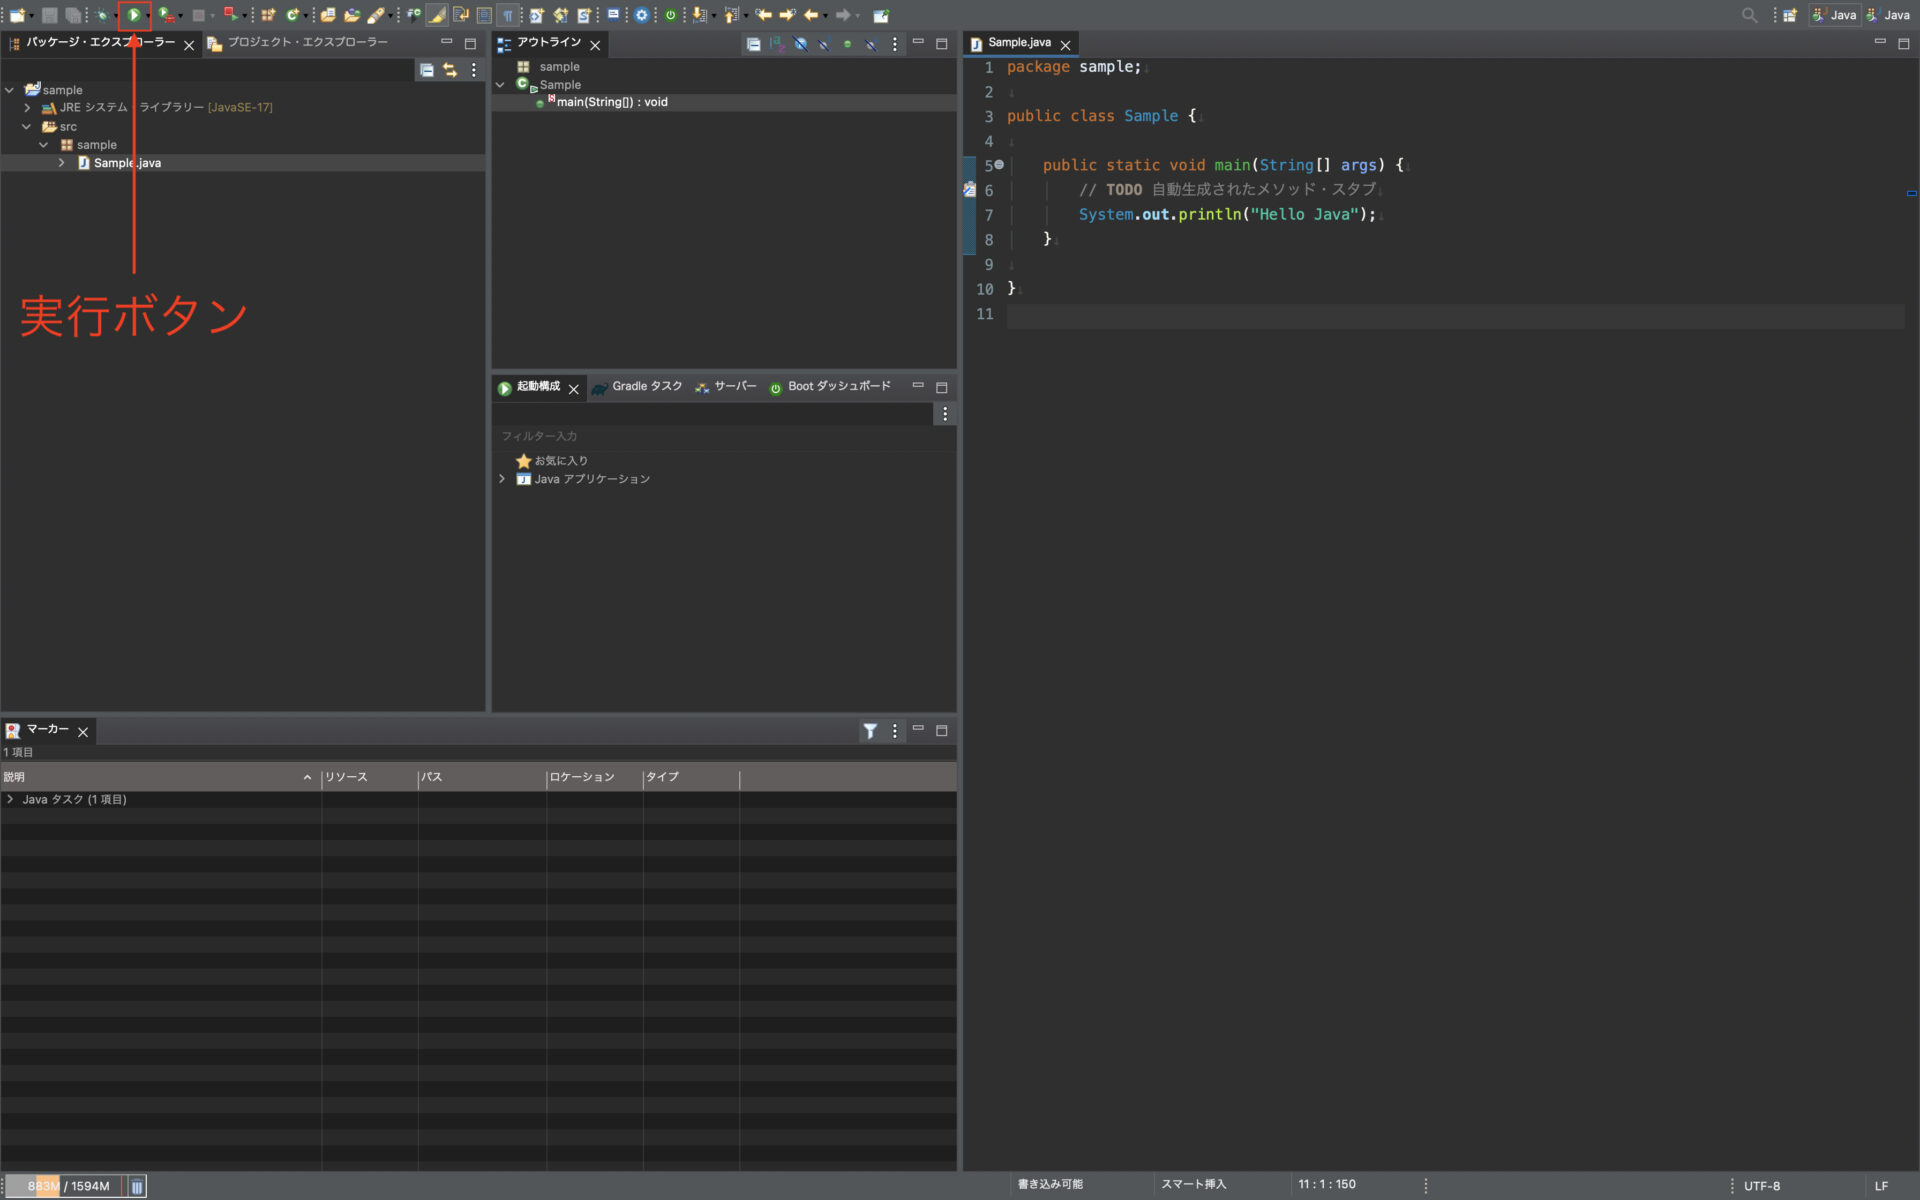Image resolution: width=1920 pixels, height=1200 pixels.
Task: Click the garbage collector trash icon
Action: click(x=137, y=1186)
